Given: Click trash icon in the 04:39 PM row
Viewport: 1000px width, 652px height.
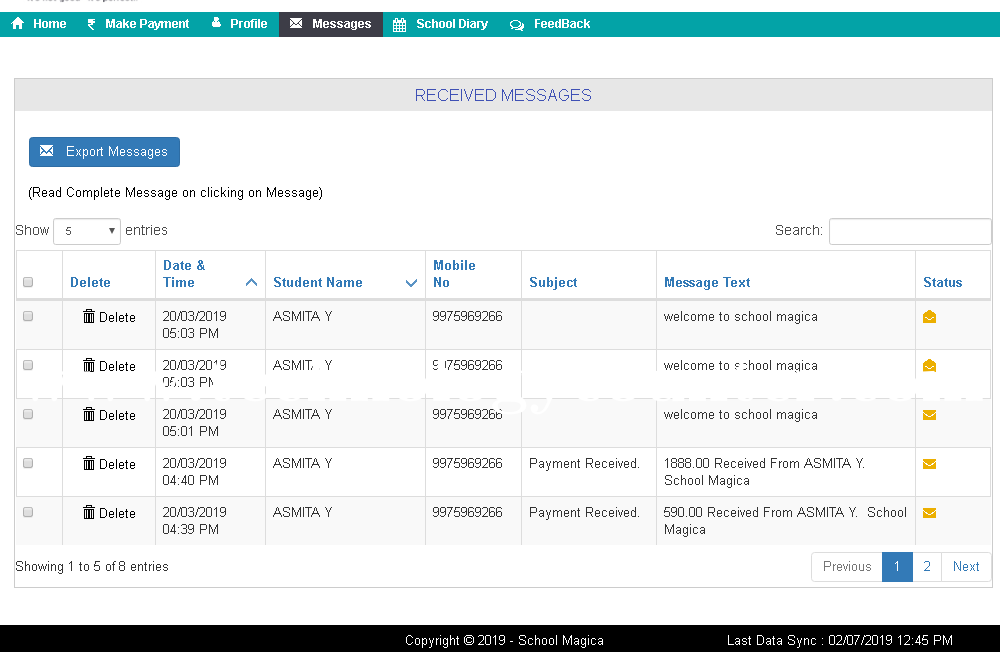Looking at the screenshot, I should tap(89, 512).
